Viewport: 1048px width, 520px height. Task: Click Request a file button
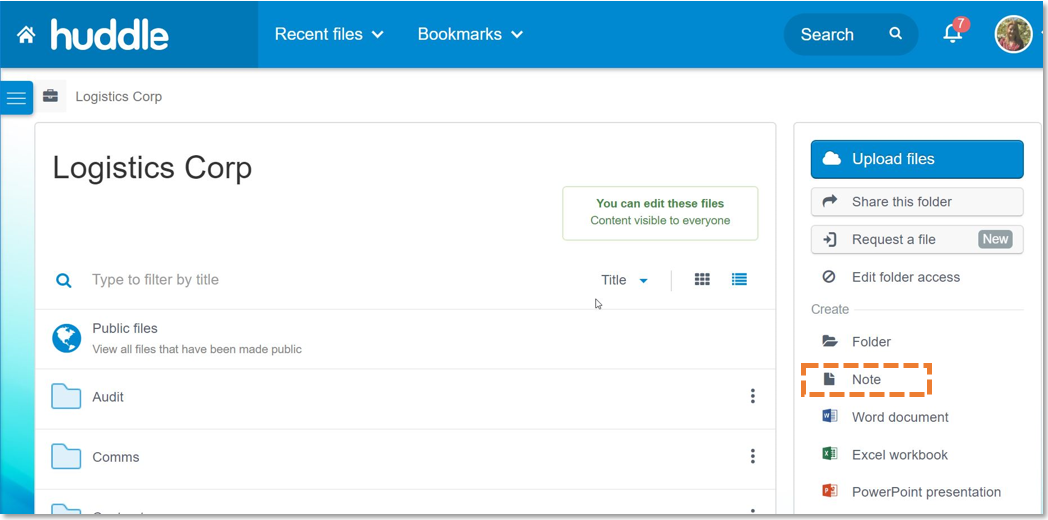[x=917, y=239]
